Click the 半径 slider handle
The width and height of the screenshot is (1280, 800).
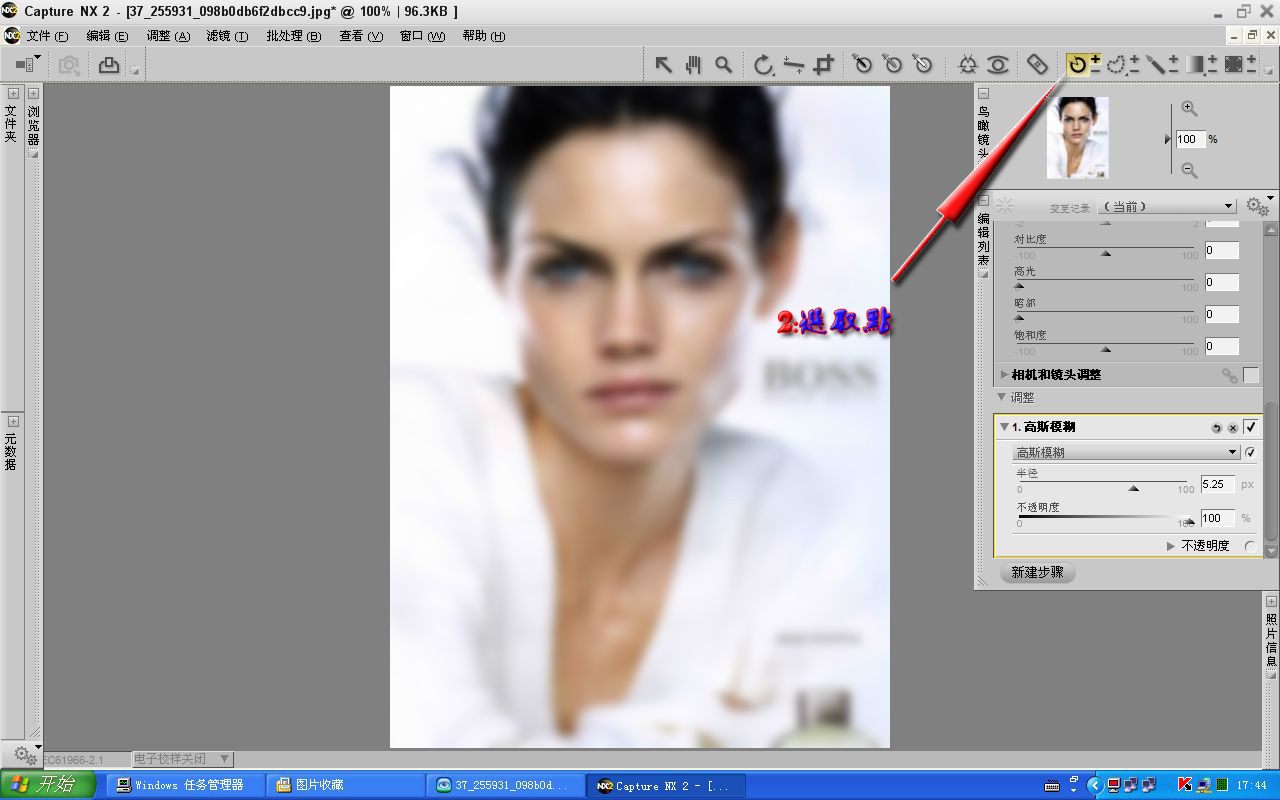[x=1134, y=488]
